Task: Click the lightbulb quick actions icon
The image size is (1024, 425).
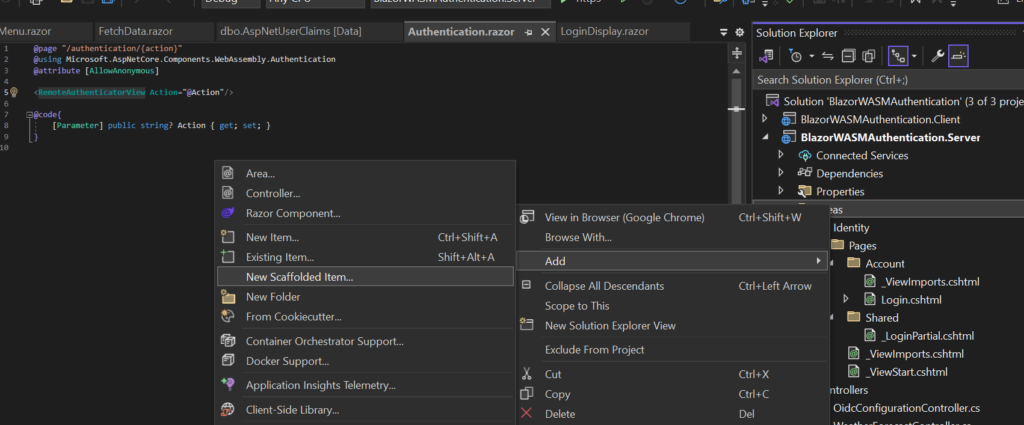Action: pos(13,93)
